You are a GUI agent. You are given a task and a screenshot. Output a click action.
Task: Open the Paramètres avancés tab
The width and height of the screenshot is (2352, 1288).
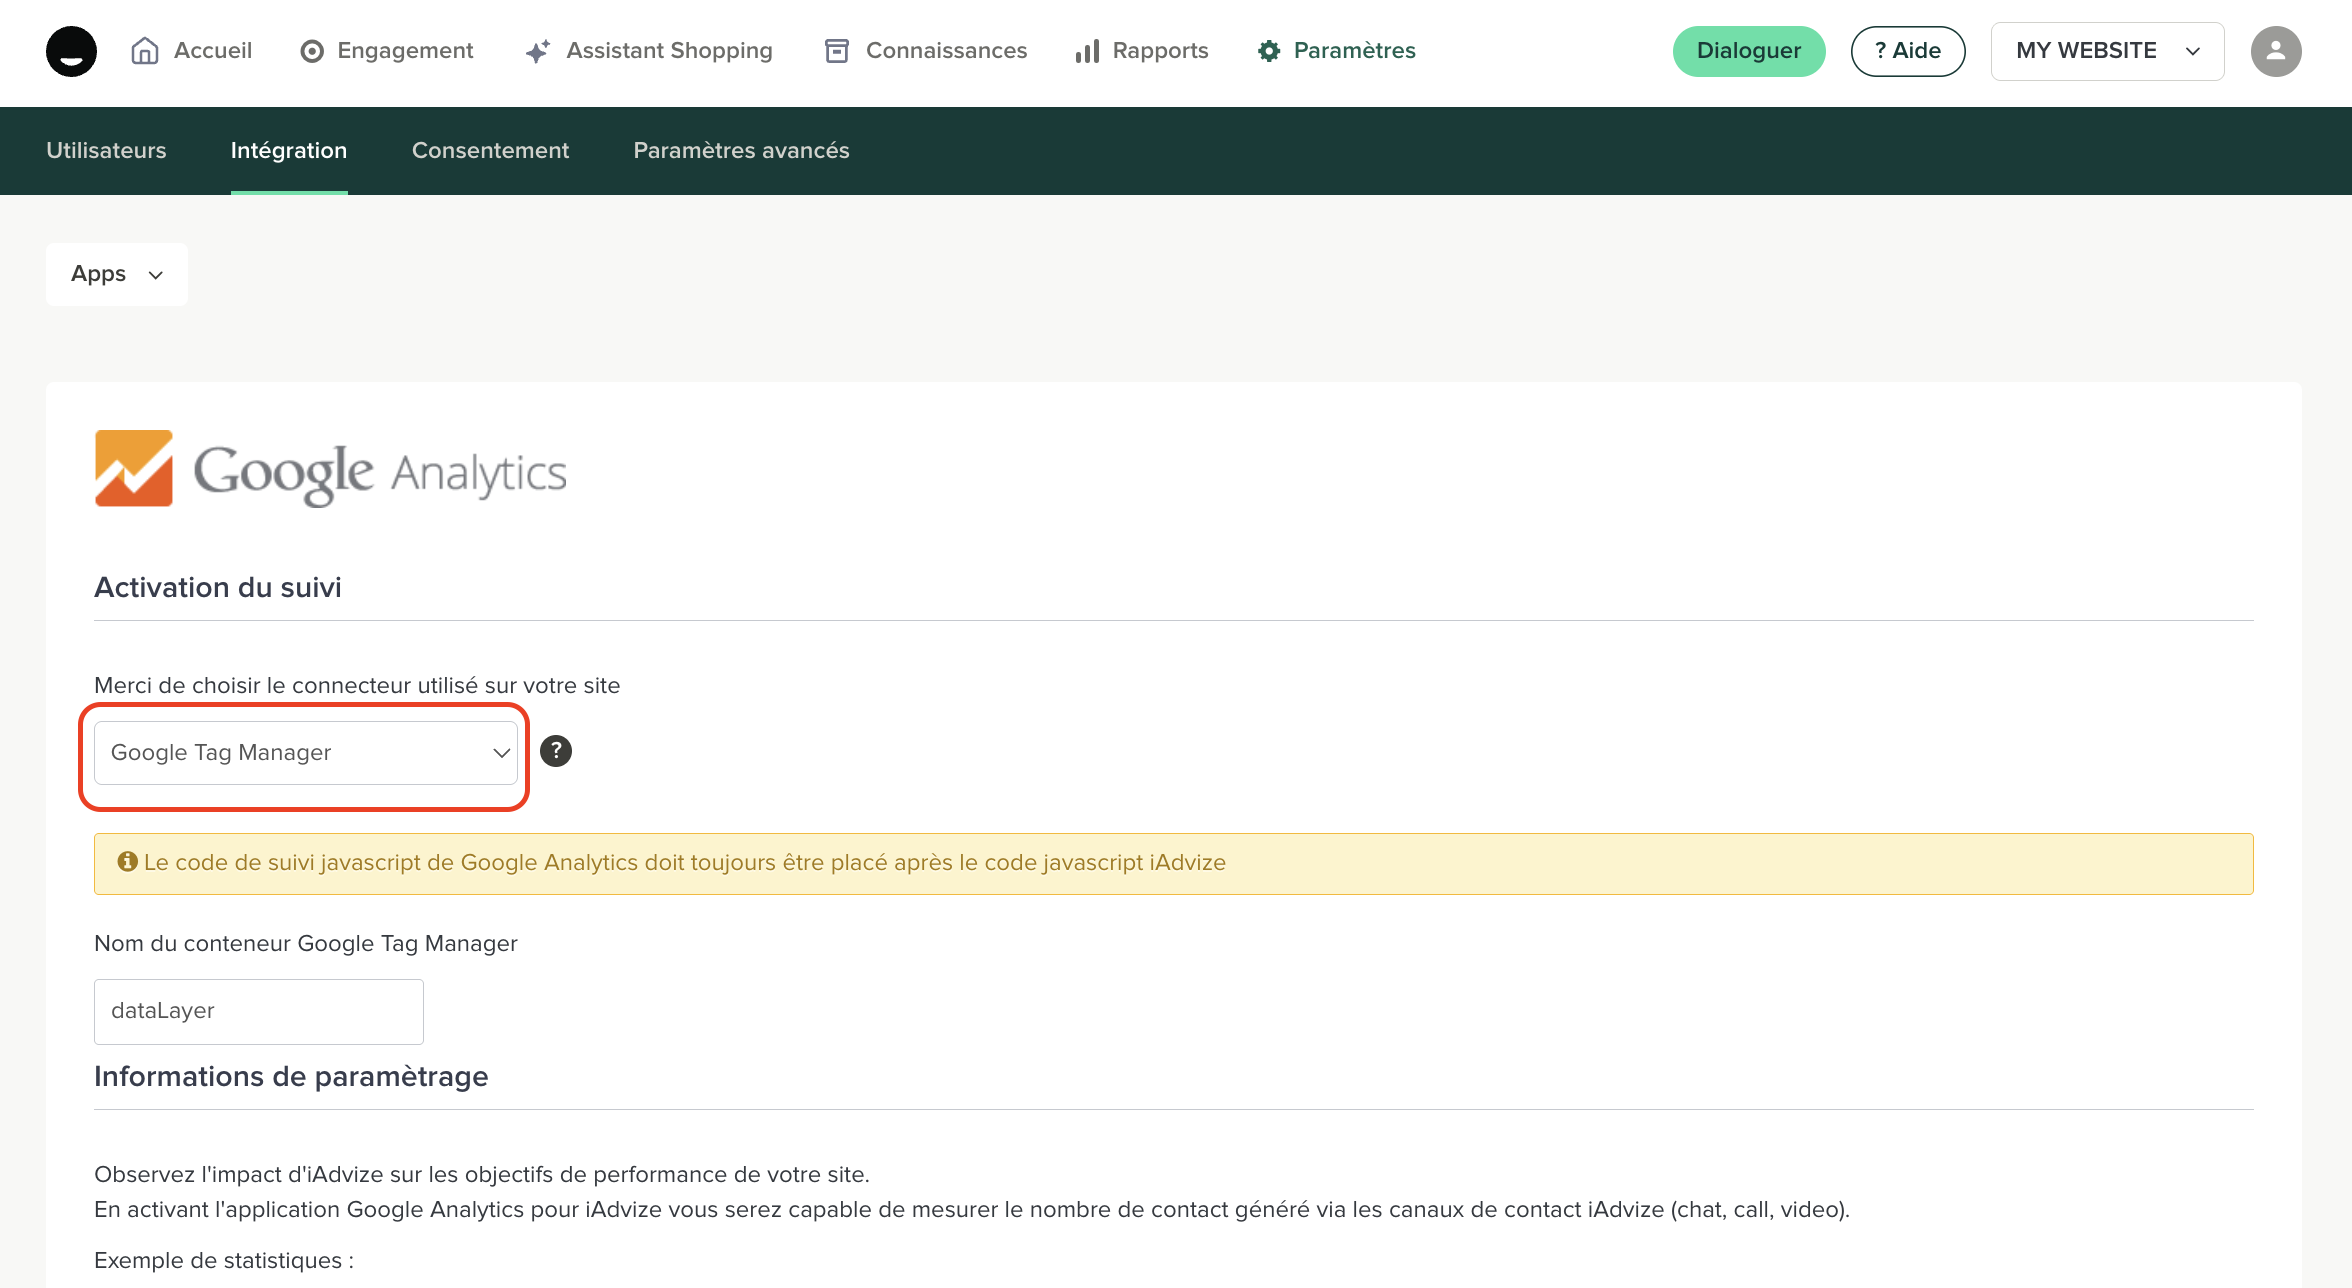pos(741,150)
